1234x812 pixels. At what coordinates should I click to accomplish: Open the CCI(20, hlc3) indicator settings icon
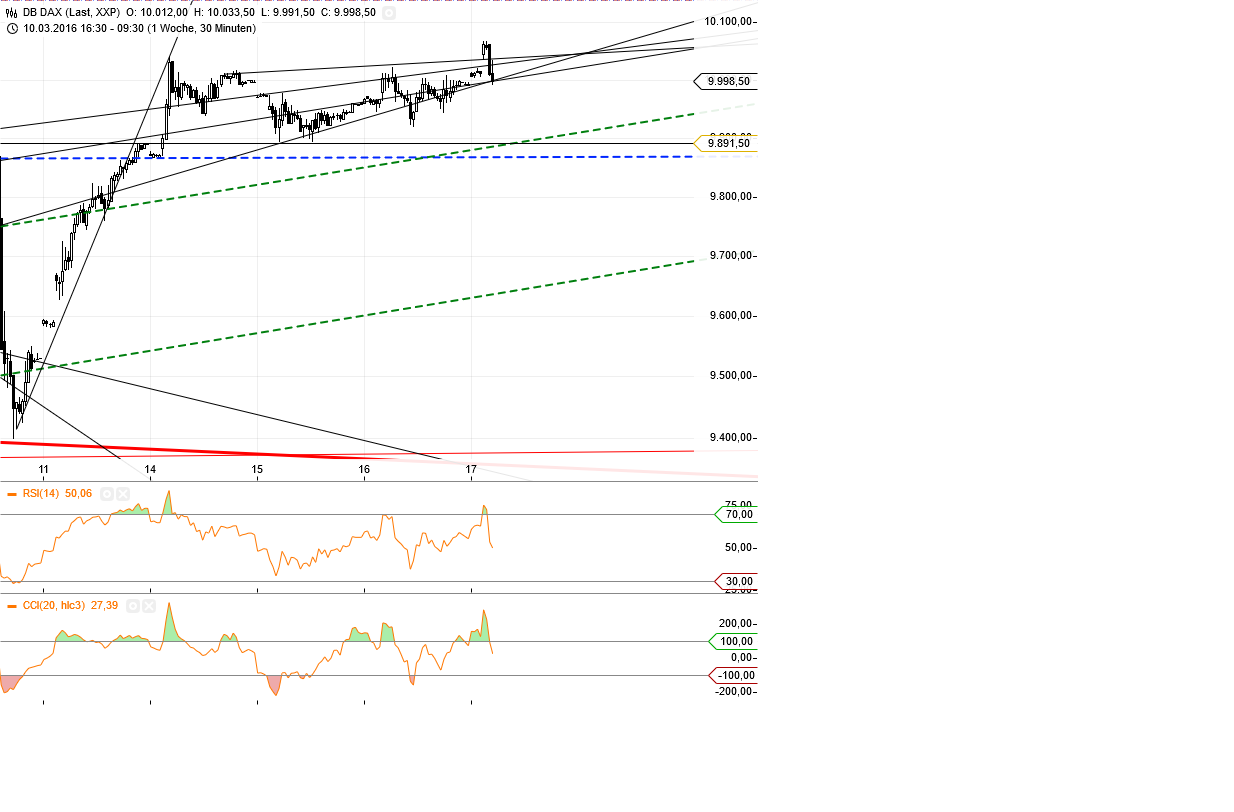pyautogui.click(x=132, y=605)
